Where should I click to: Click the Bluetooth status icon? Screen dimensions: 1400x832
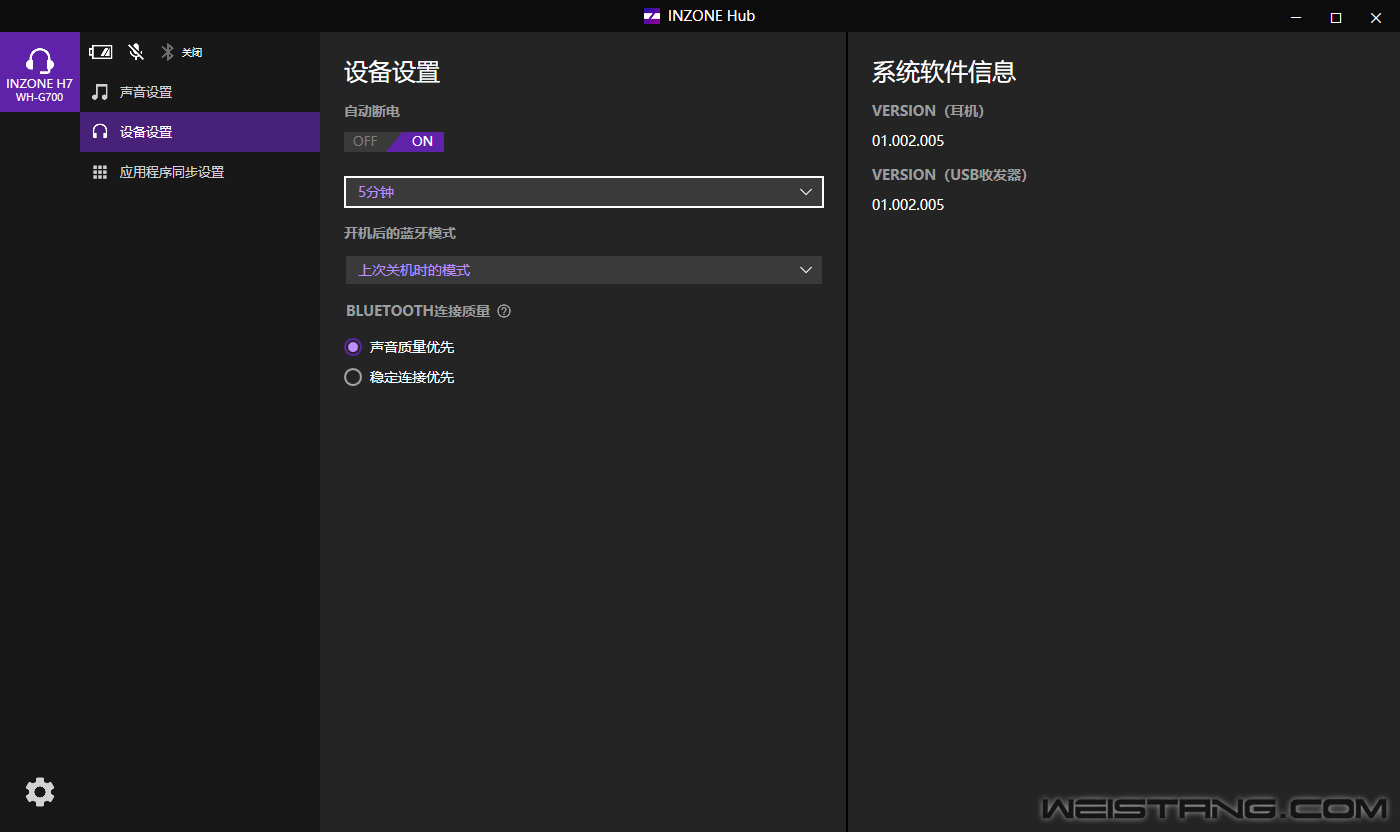[x=168, y=52]
